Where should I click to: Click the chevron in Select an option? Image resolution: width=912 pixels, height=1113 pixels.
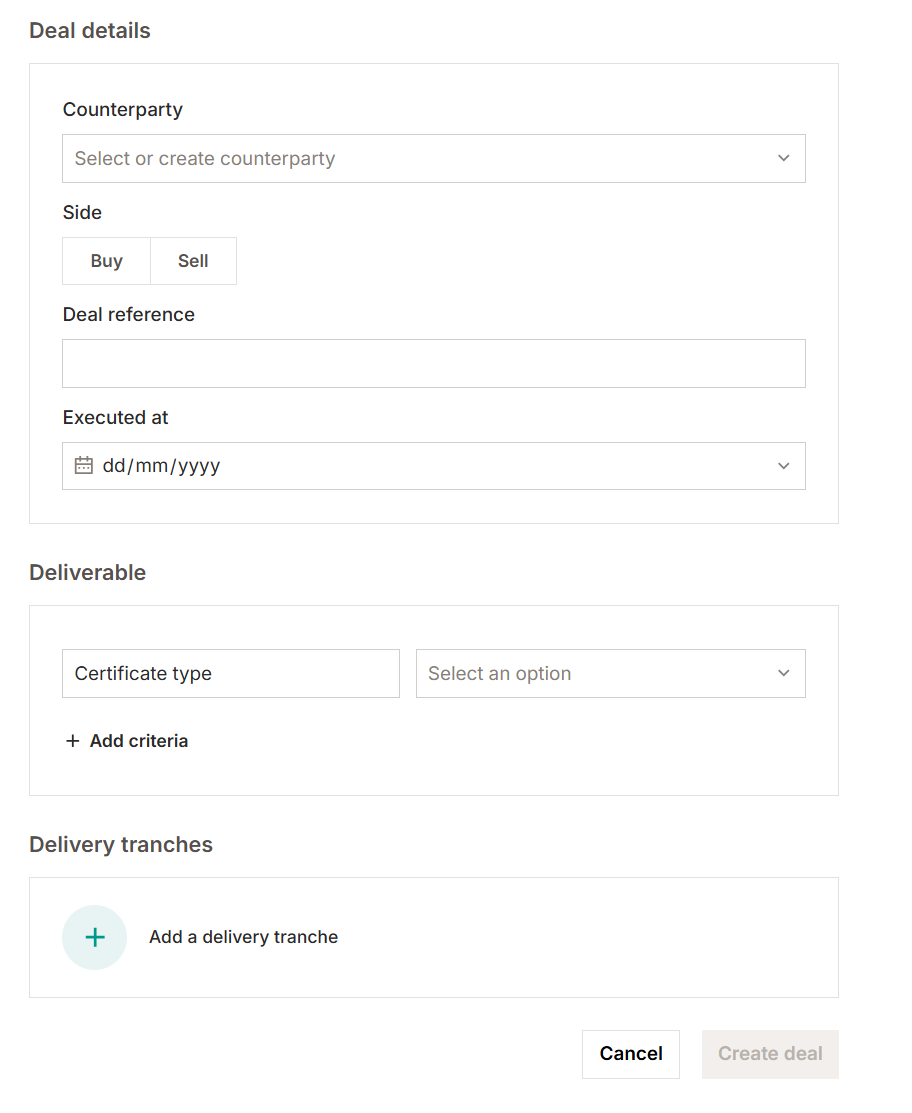click(783, 673)
